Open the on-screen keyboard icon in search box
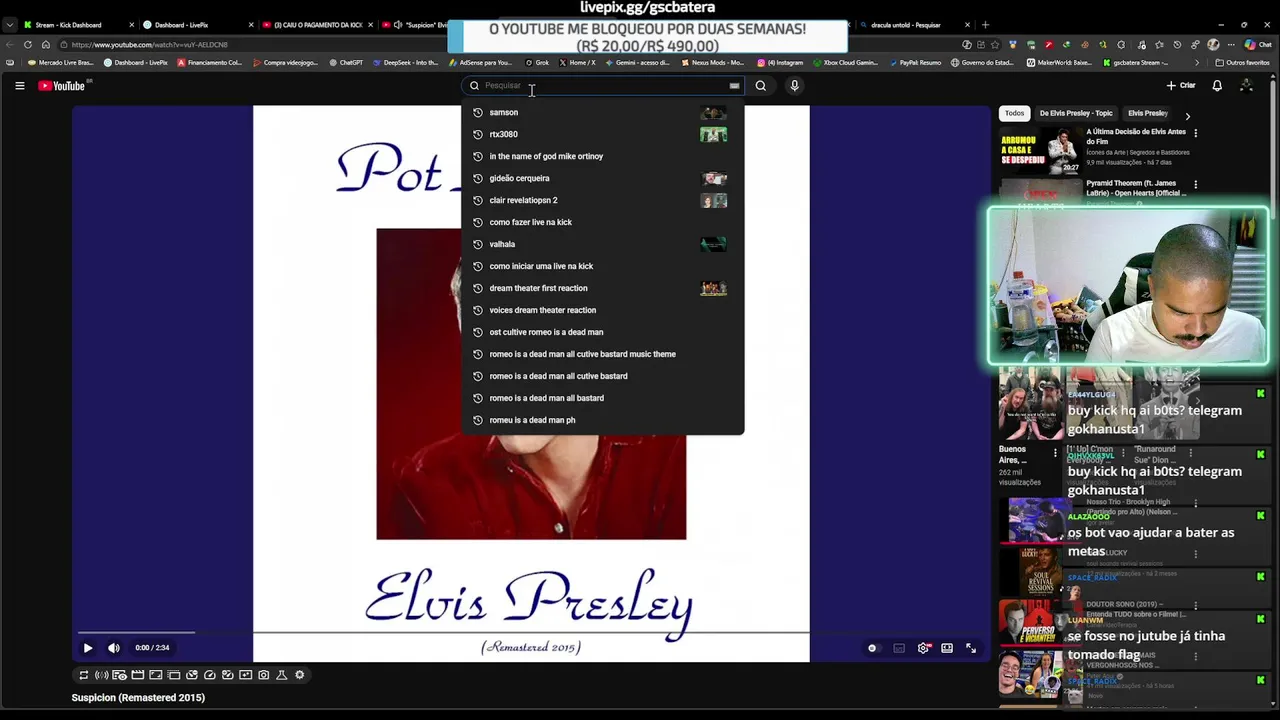The height and width of the screenshot is (720, 1280). (734, 86)
